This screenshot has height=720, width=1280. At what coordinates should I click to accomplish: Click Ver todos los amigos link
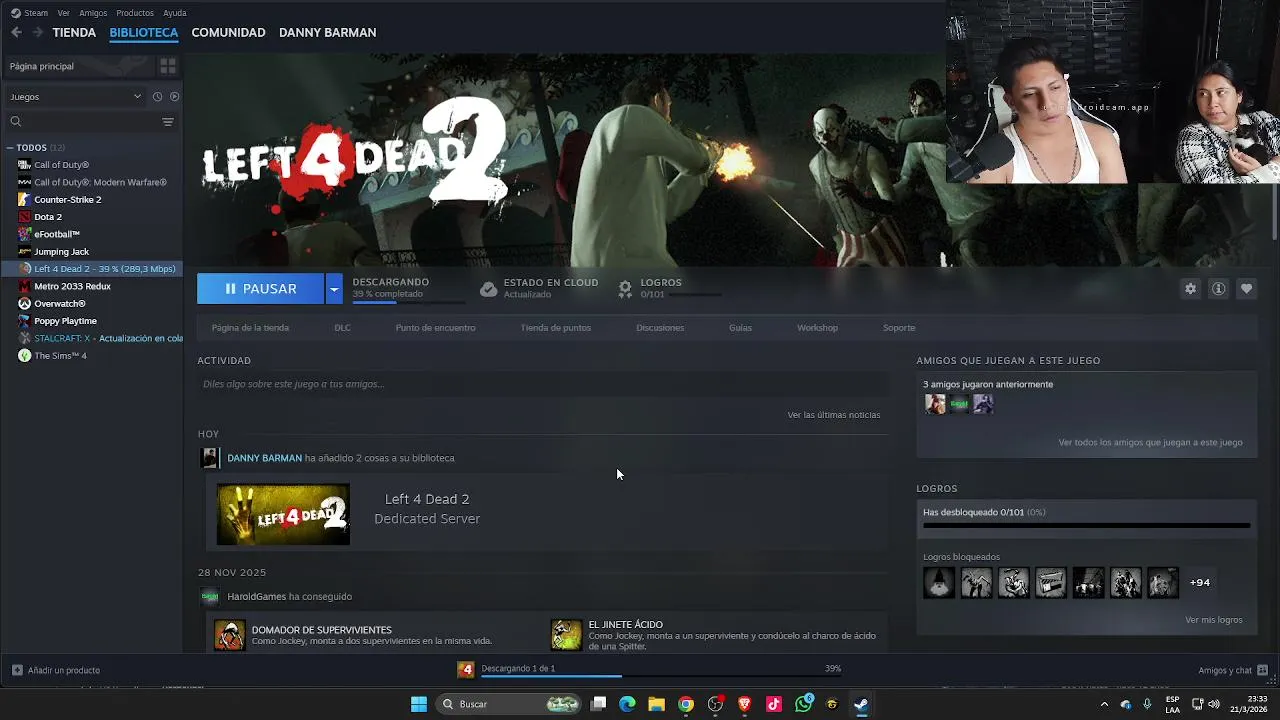(1150, 442)
